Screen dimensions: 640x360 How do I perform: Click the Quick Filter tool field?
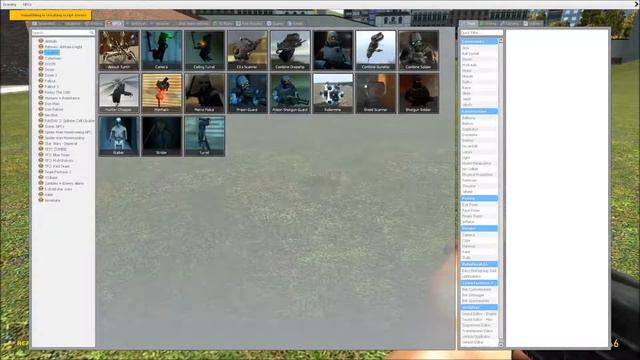(482, 33)
